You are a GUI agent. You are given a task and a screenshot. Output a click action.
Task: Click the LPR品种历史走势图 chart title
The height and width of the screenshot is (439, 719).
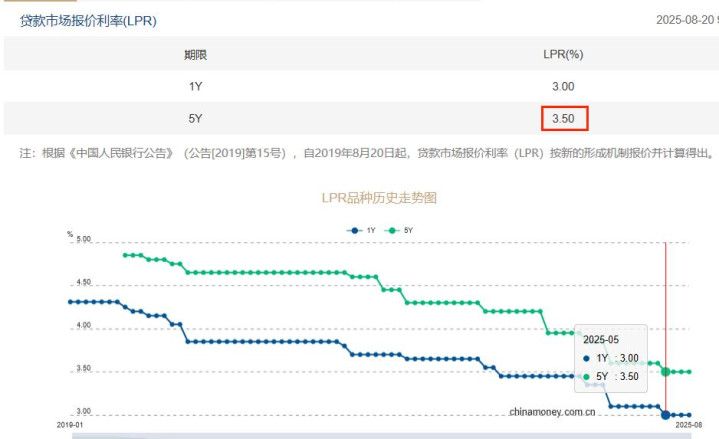379,198
